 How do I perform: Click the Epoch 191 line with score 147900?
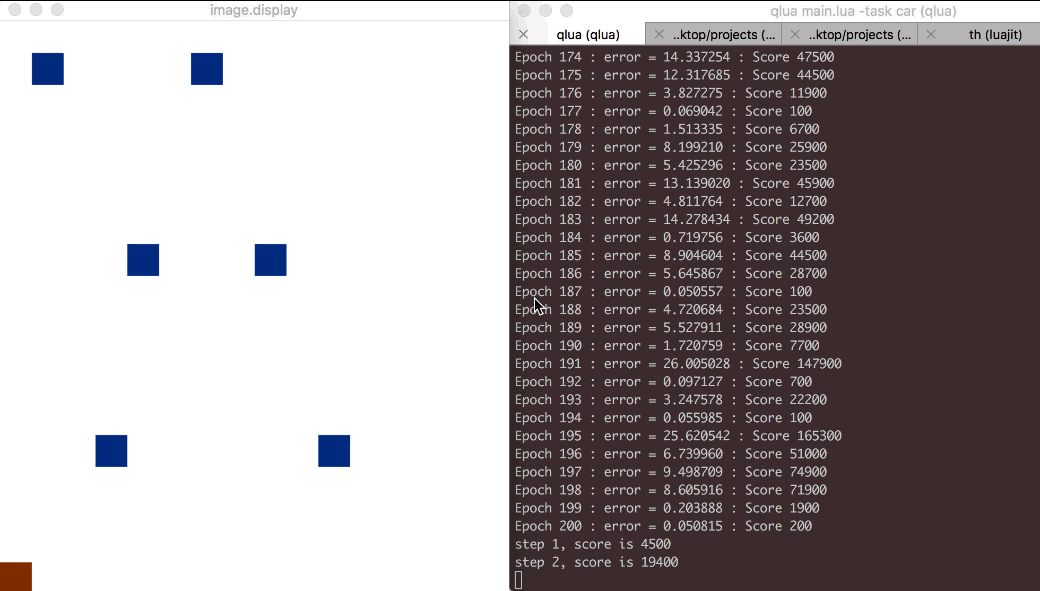(x=678, y=363)
